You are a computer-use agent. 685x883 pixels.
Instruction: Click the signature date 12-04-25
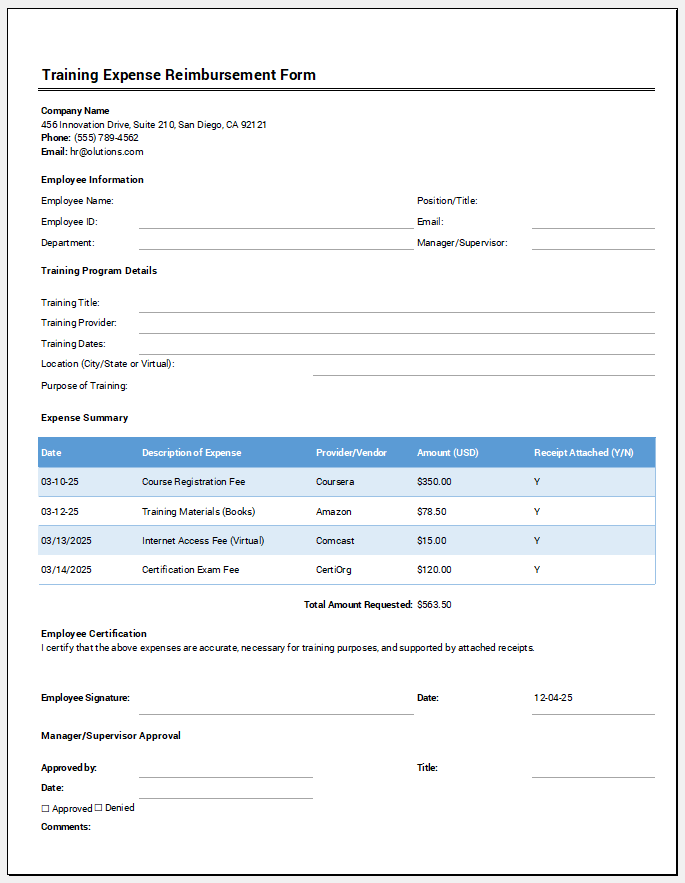point(553,698)
